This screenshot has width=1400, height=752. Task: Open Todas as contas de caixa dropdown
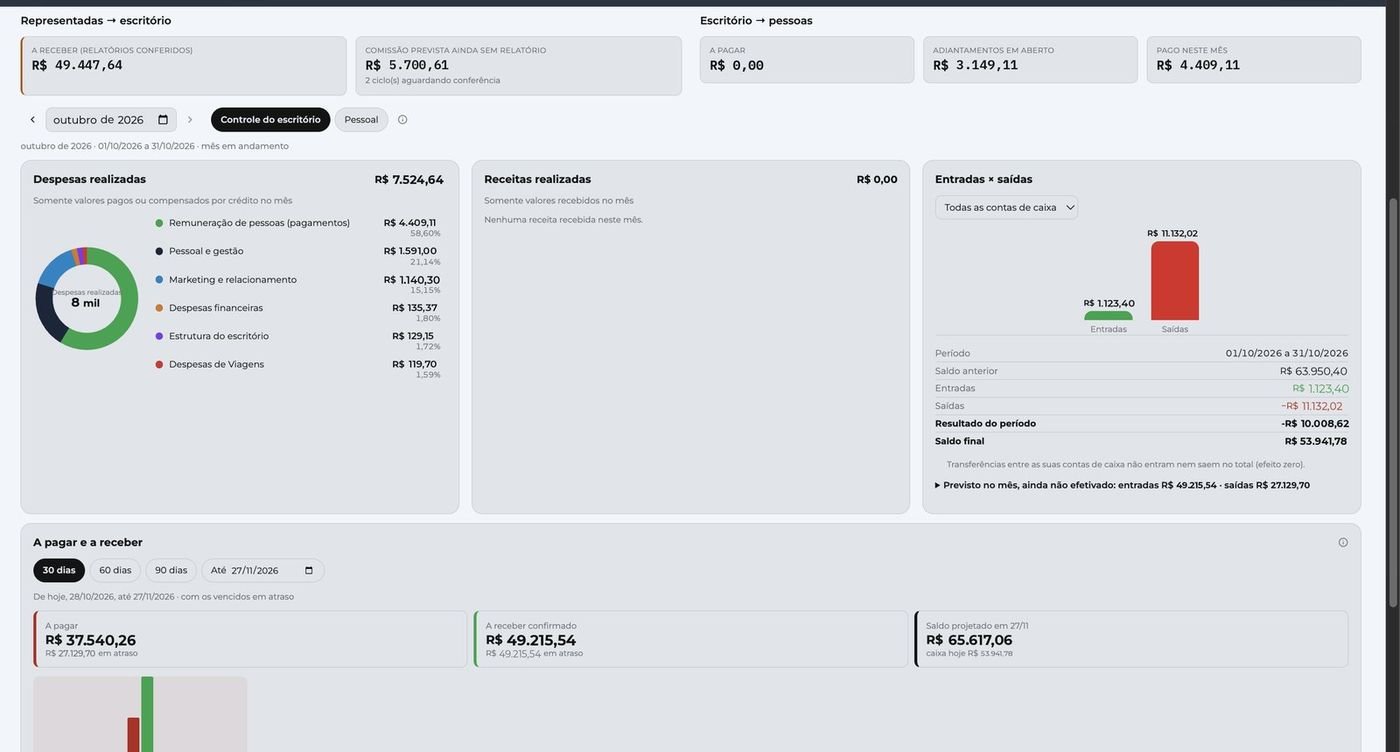(1007, 208)
